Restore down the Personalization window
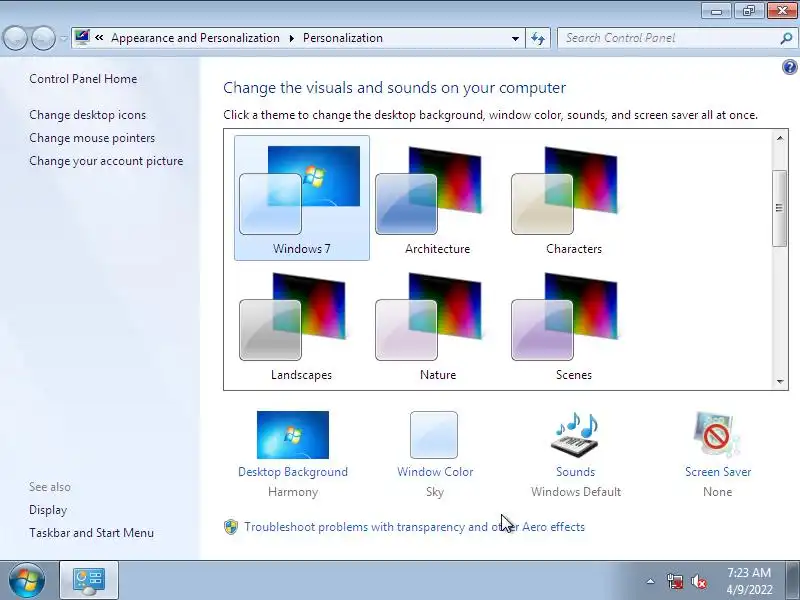 point(749,11)
